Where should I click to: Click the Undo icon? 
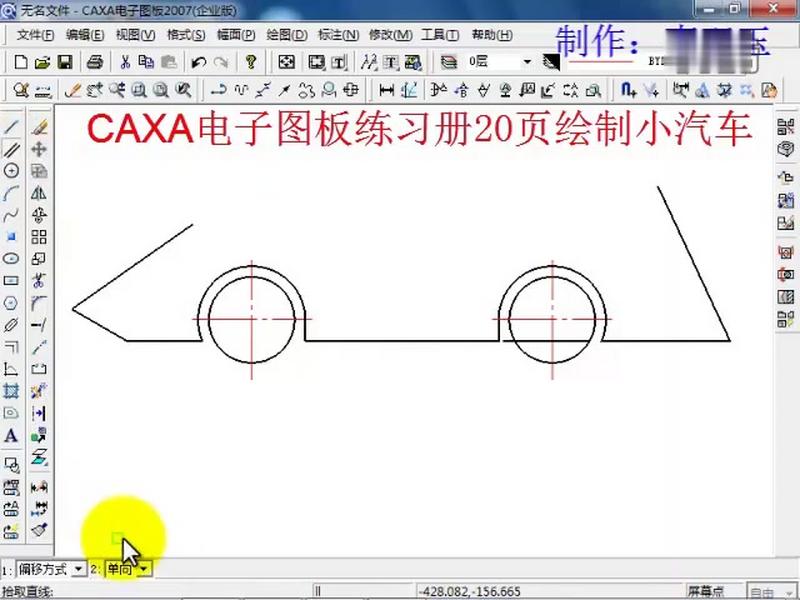197,62
